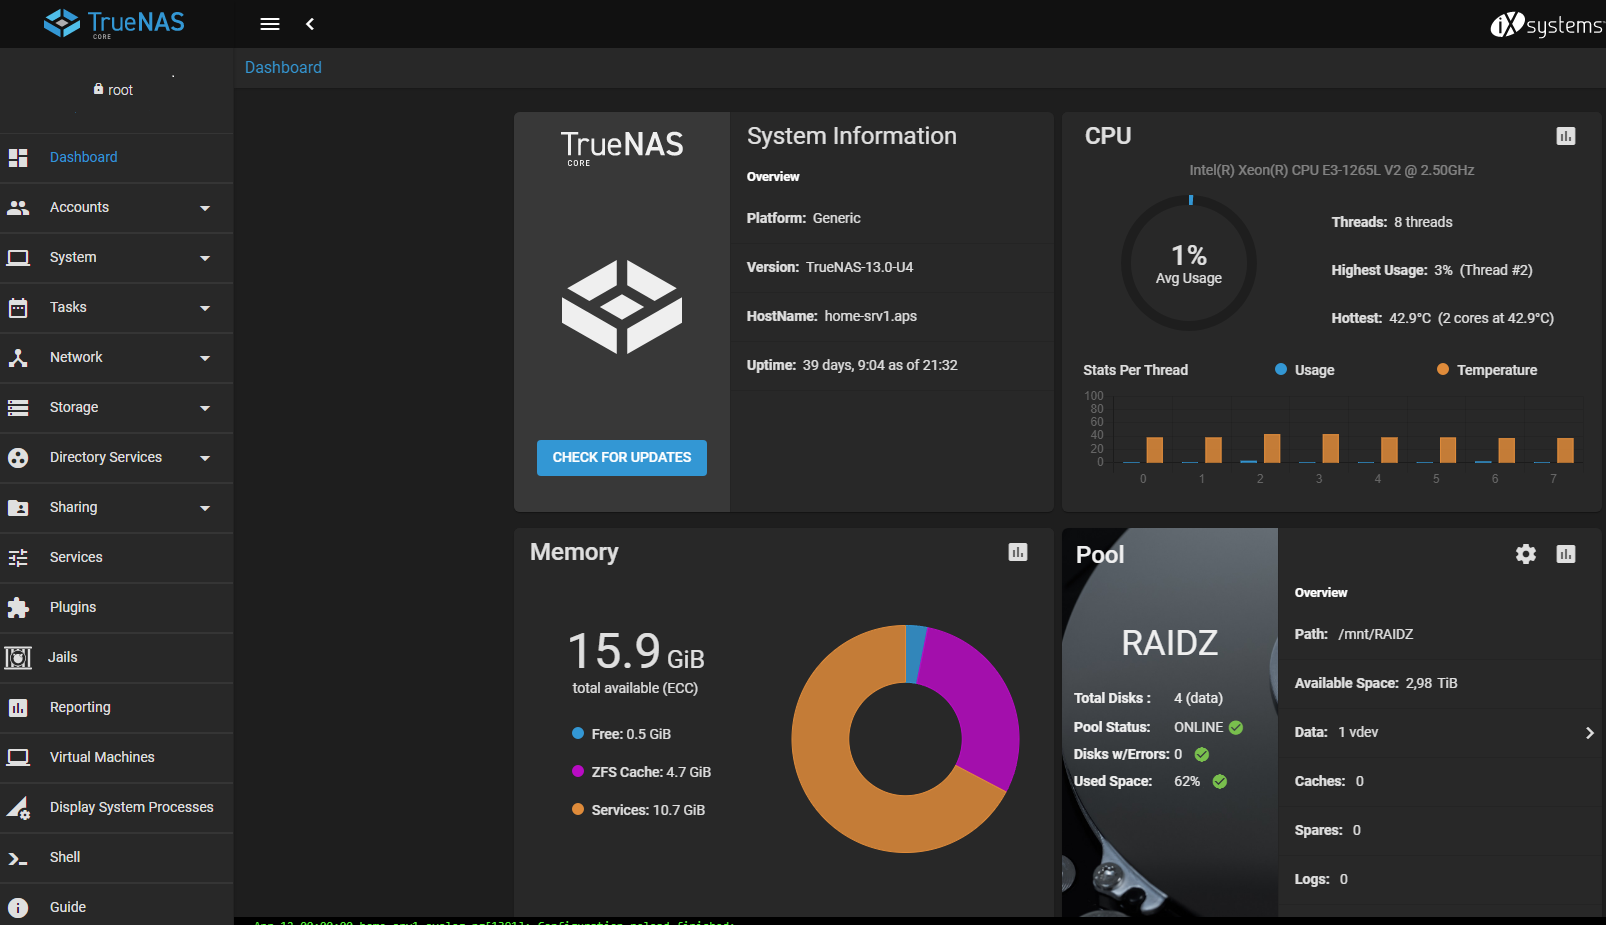Toggle the hamburger sidebar menu icon
Image resolution: width=1606 pixels, height=925 pixels.
pyautogui.click(x=270, y=24)
